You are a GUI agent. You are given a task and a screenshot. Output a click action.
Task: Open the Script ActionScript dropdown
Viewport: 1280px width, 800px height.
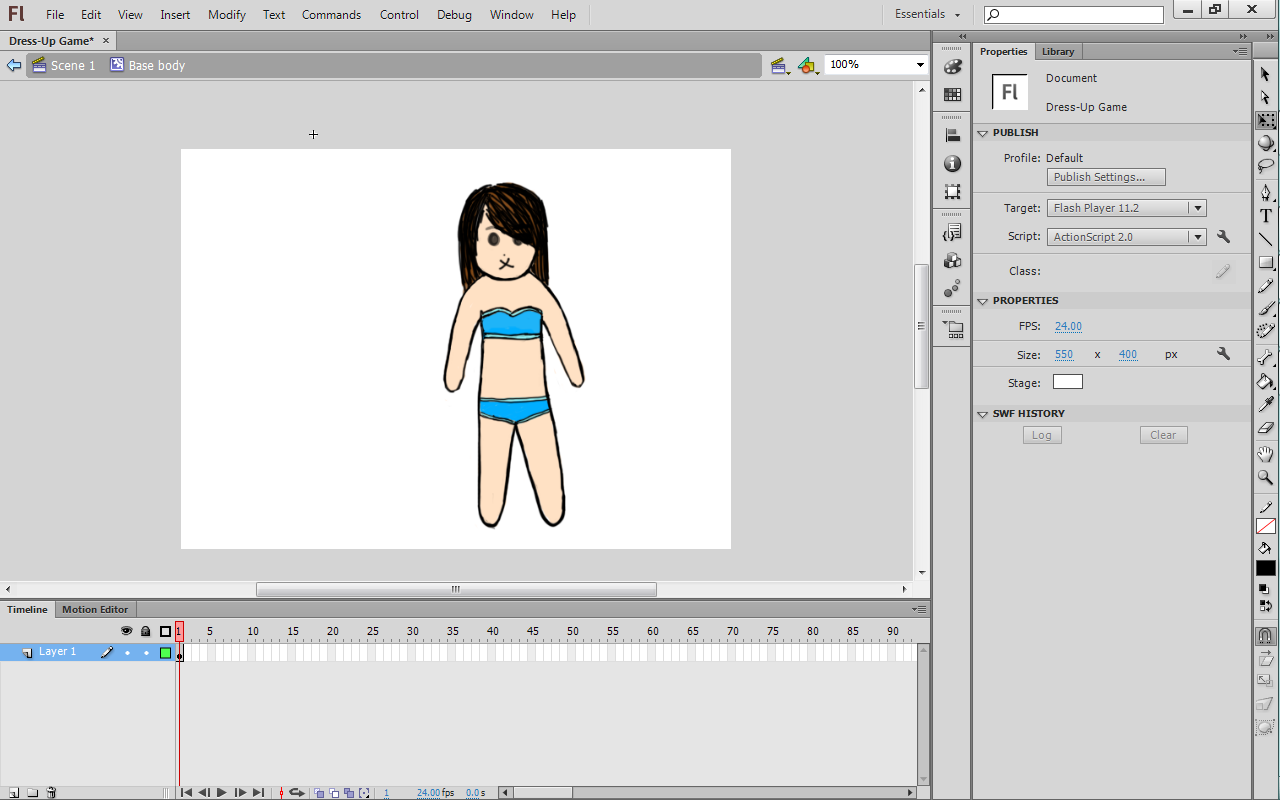[1126, 237]
